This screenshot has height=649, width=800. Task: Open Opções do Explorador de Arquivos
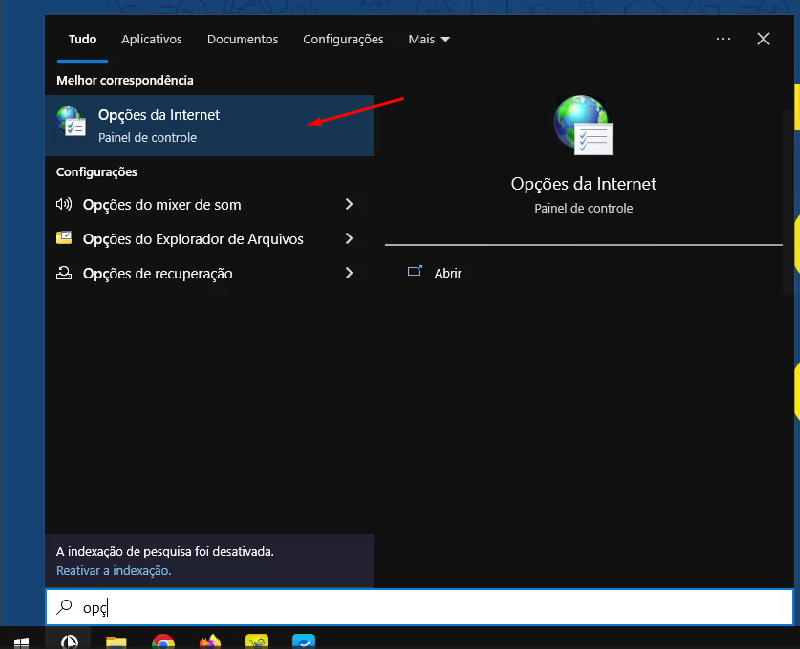click(x=192, y=239)
